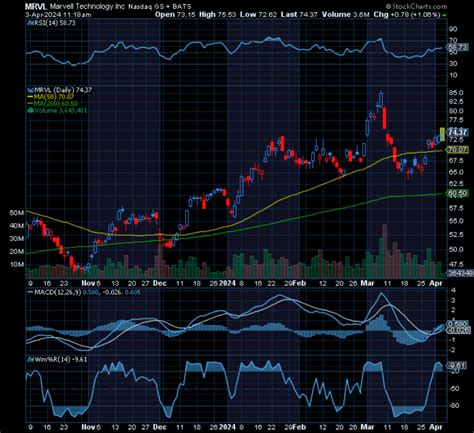Click the Low 72.62 value

click(x=258, y=15)
